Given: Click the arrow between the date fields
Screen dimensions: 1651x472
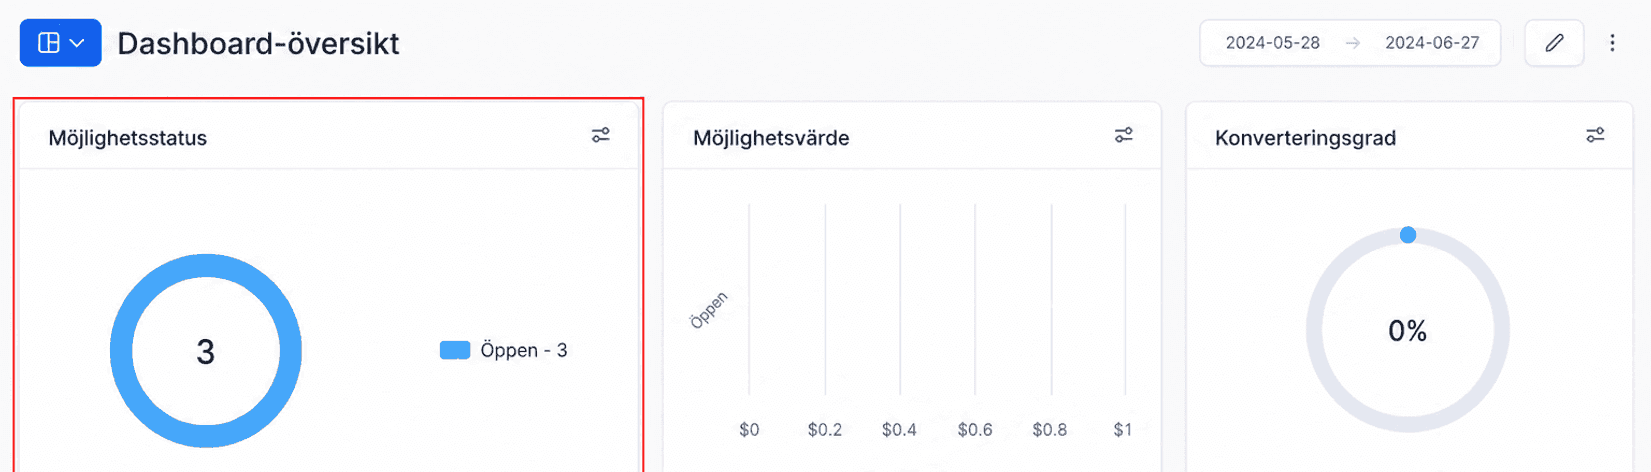Looking at the screenshot, I should (1352, 43).
